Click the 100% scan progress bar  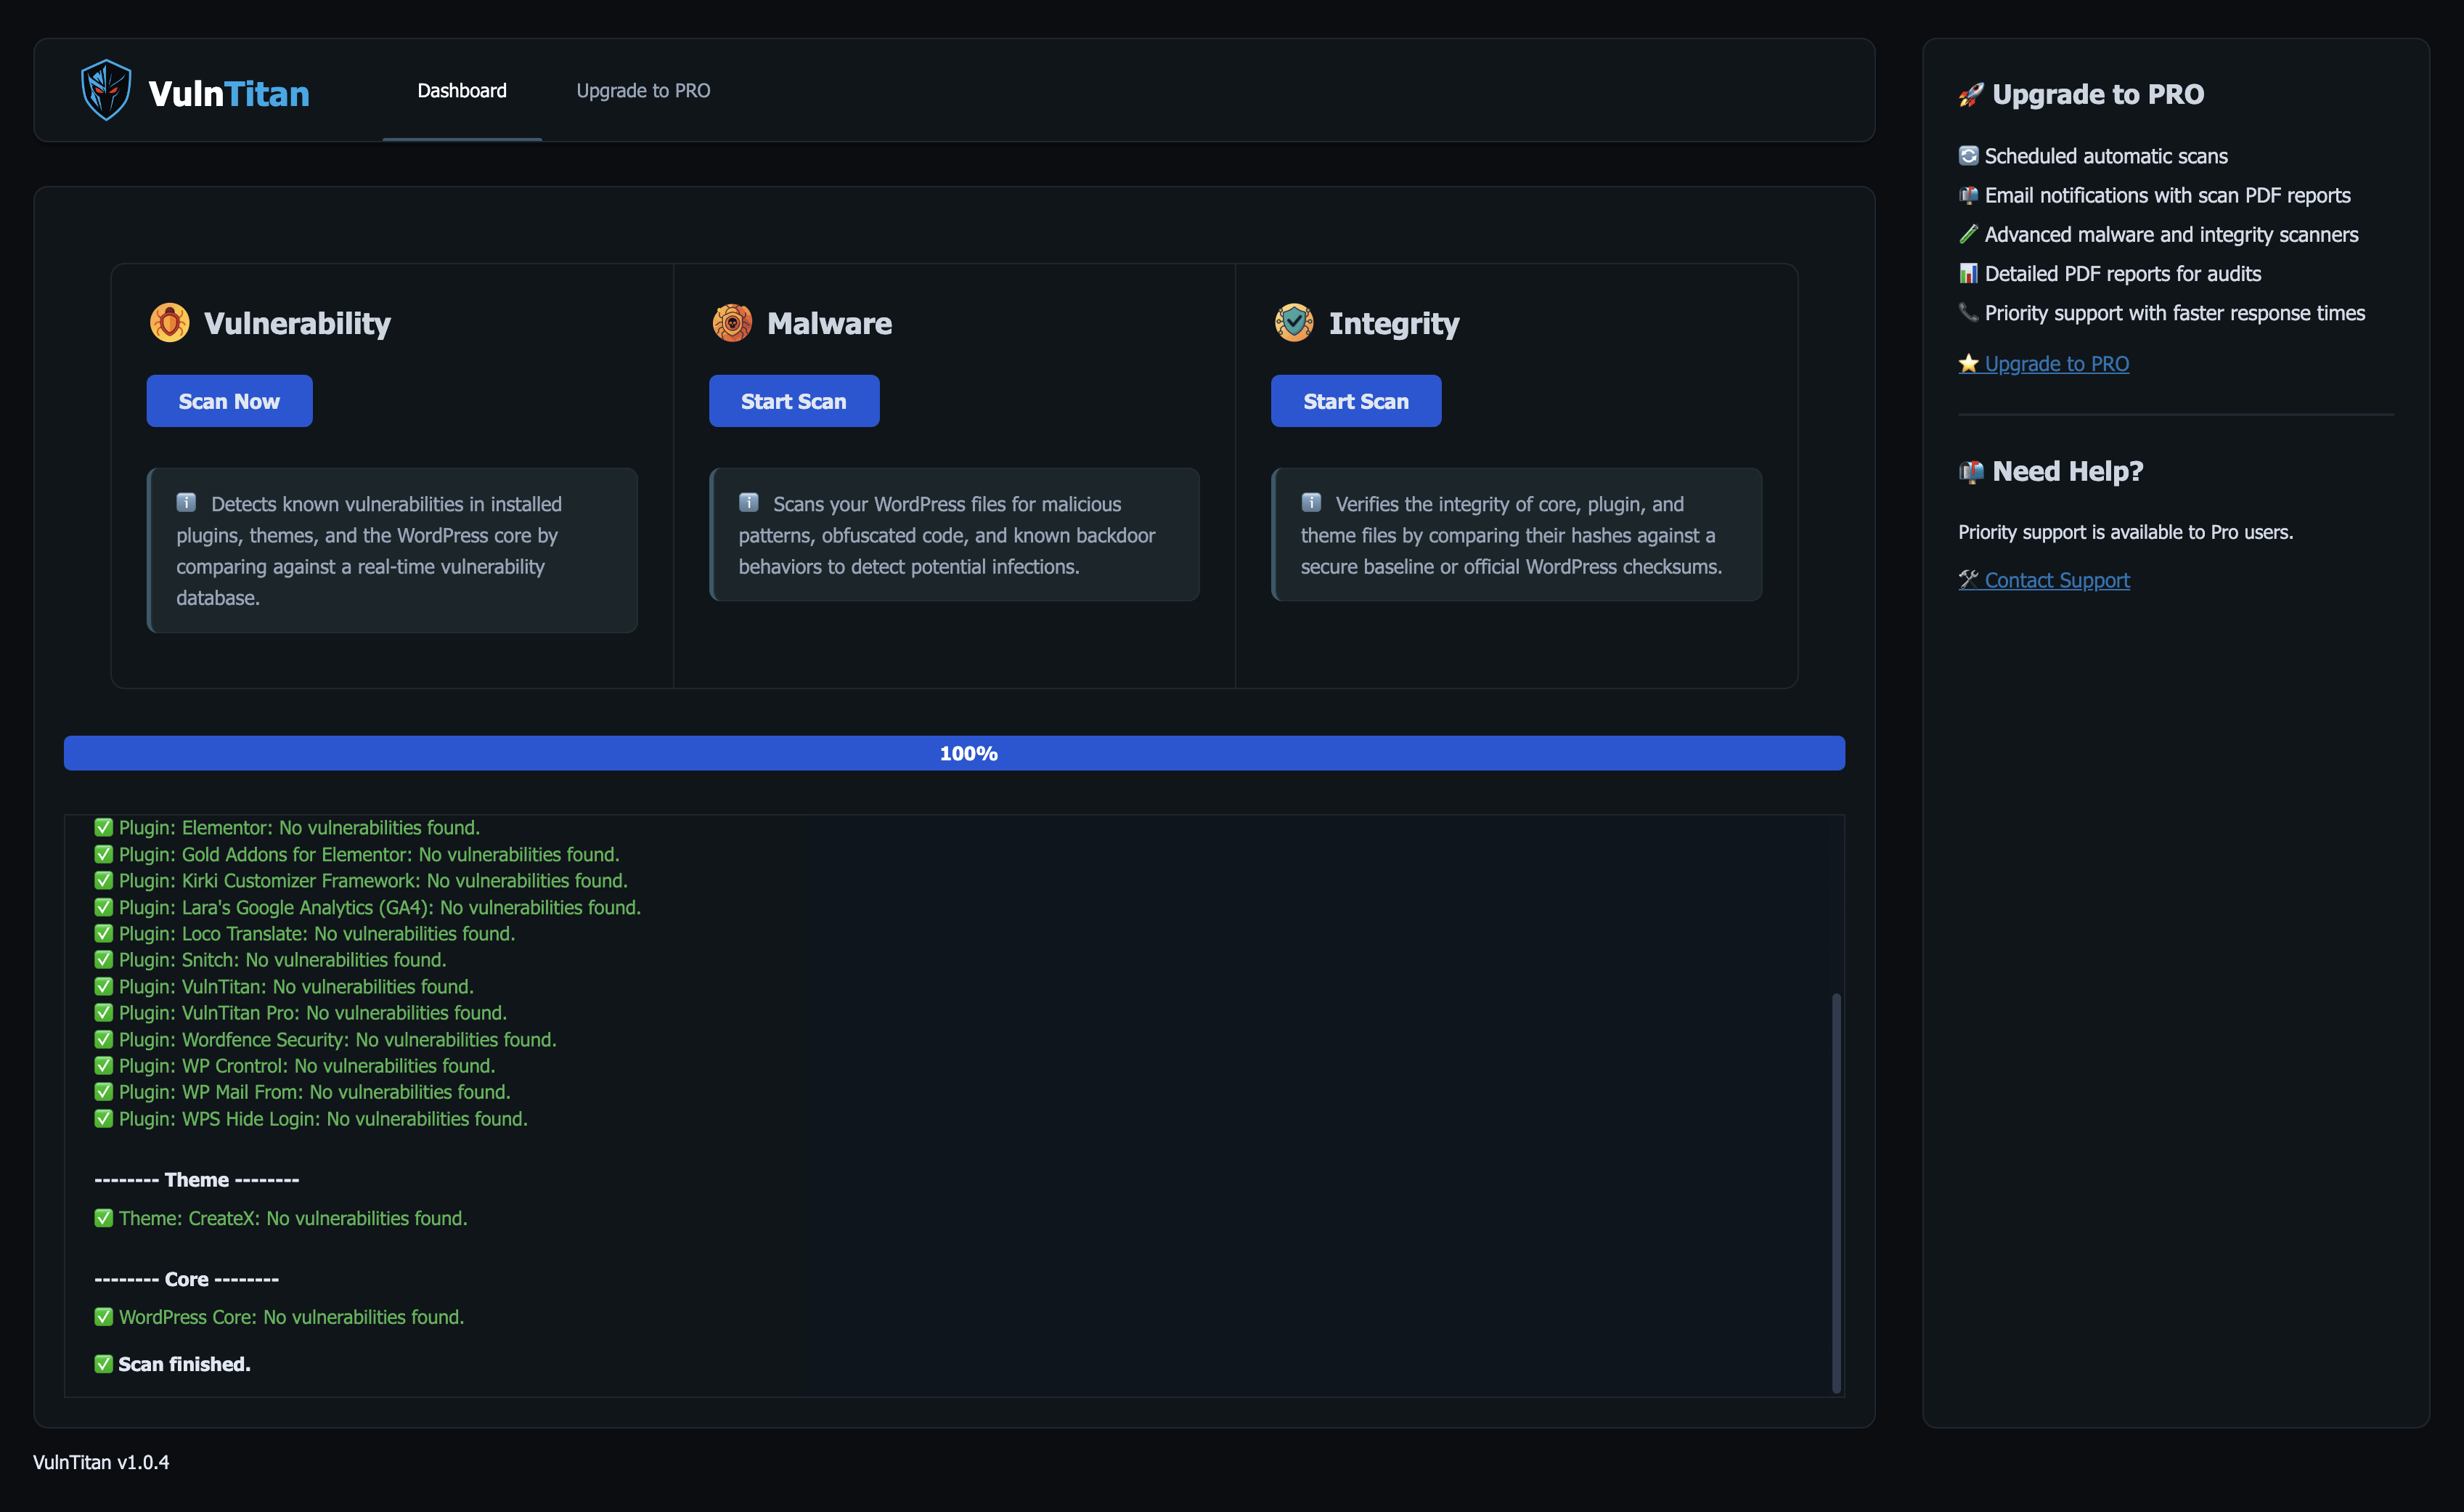click(954, 753)
